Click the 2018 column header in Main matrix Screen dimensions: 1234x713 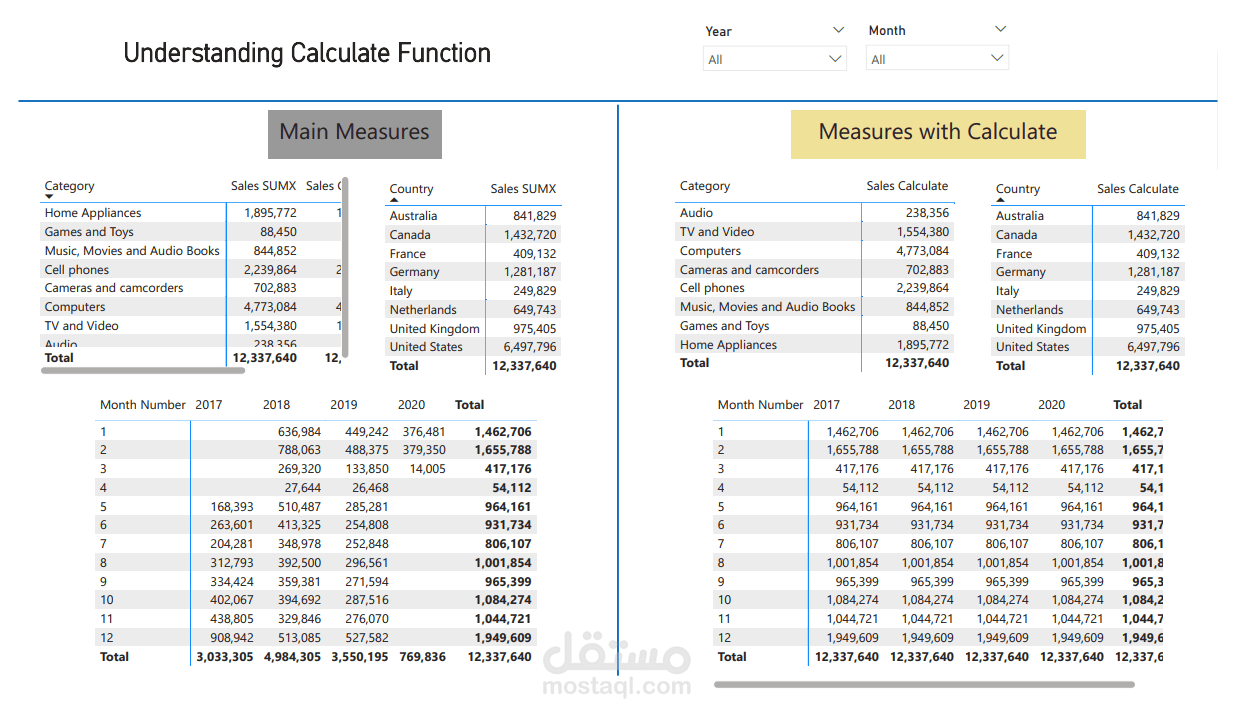pos(277,405)
